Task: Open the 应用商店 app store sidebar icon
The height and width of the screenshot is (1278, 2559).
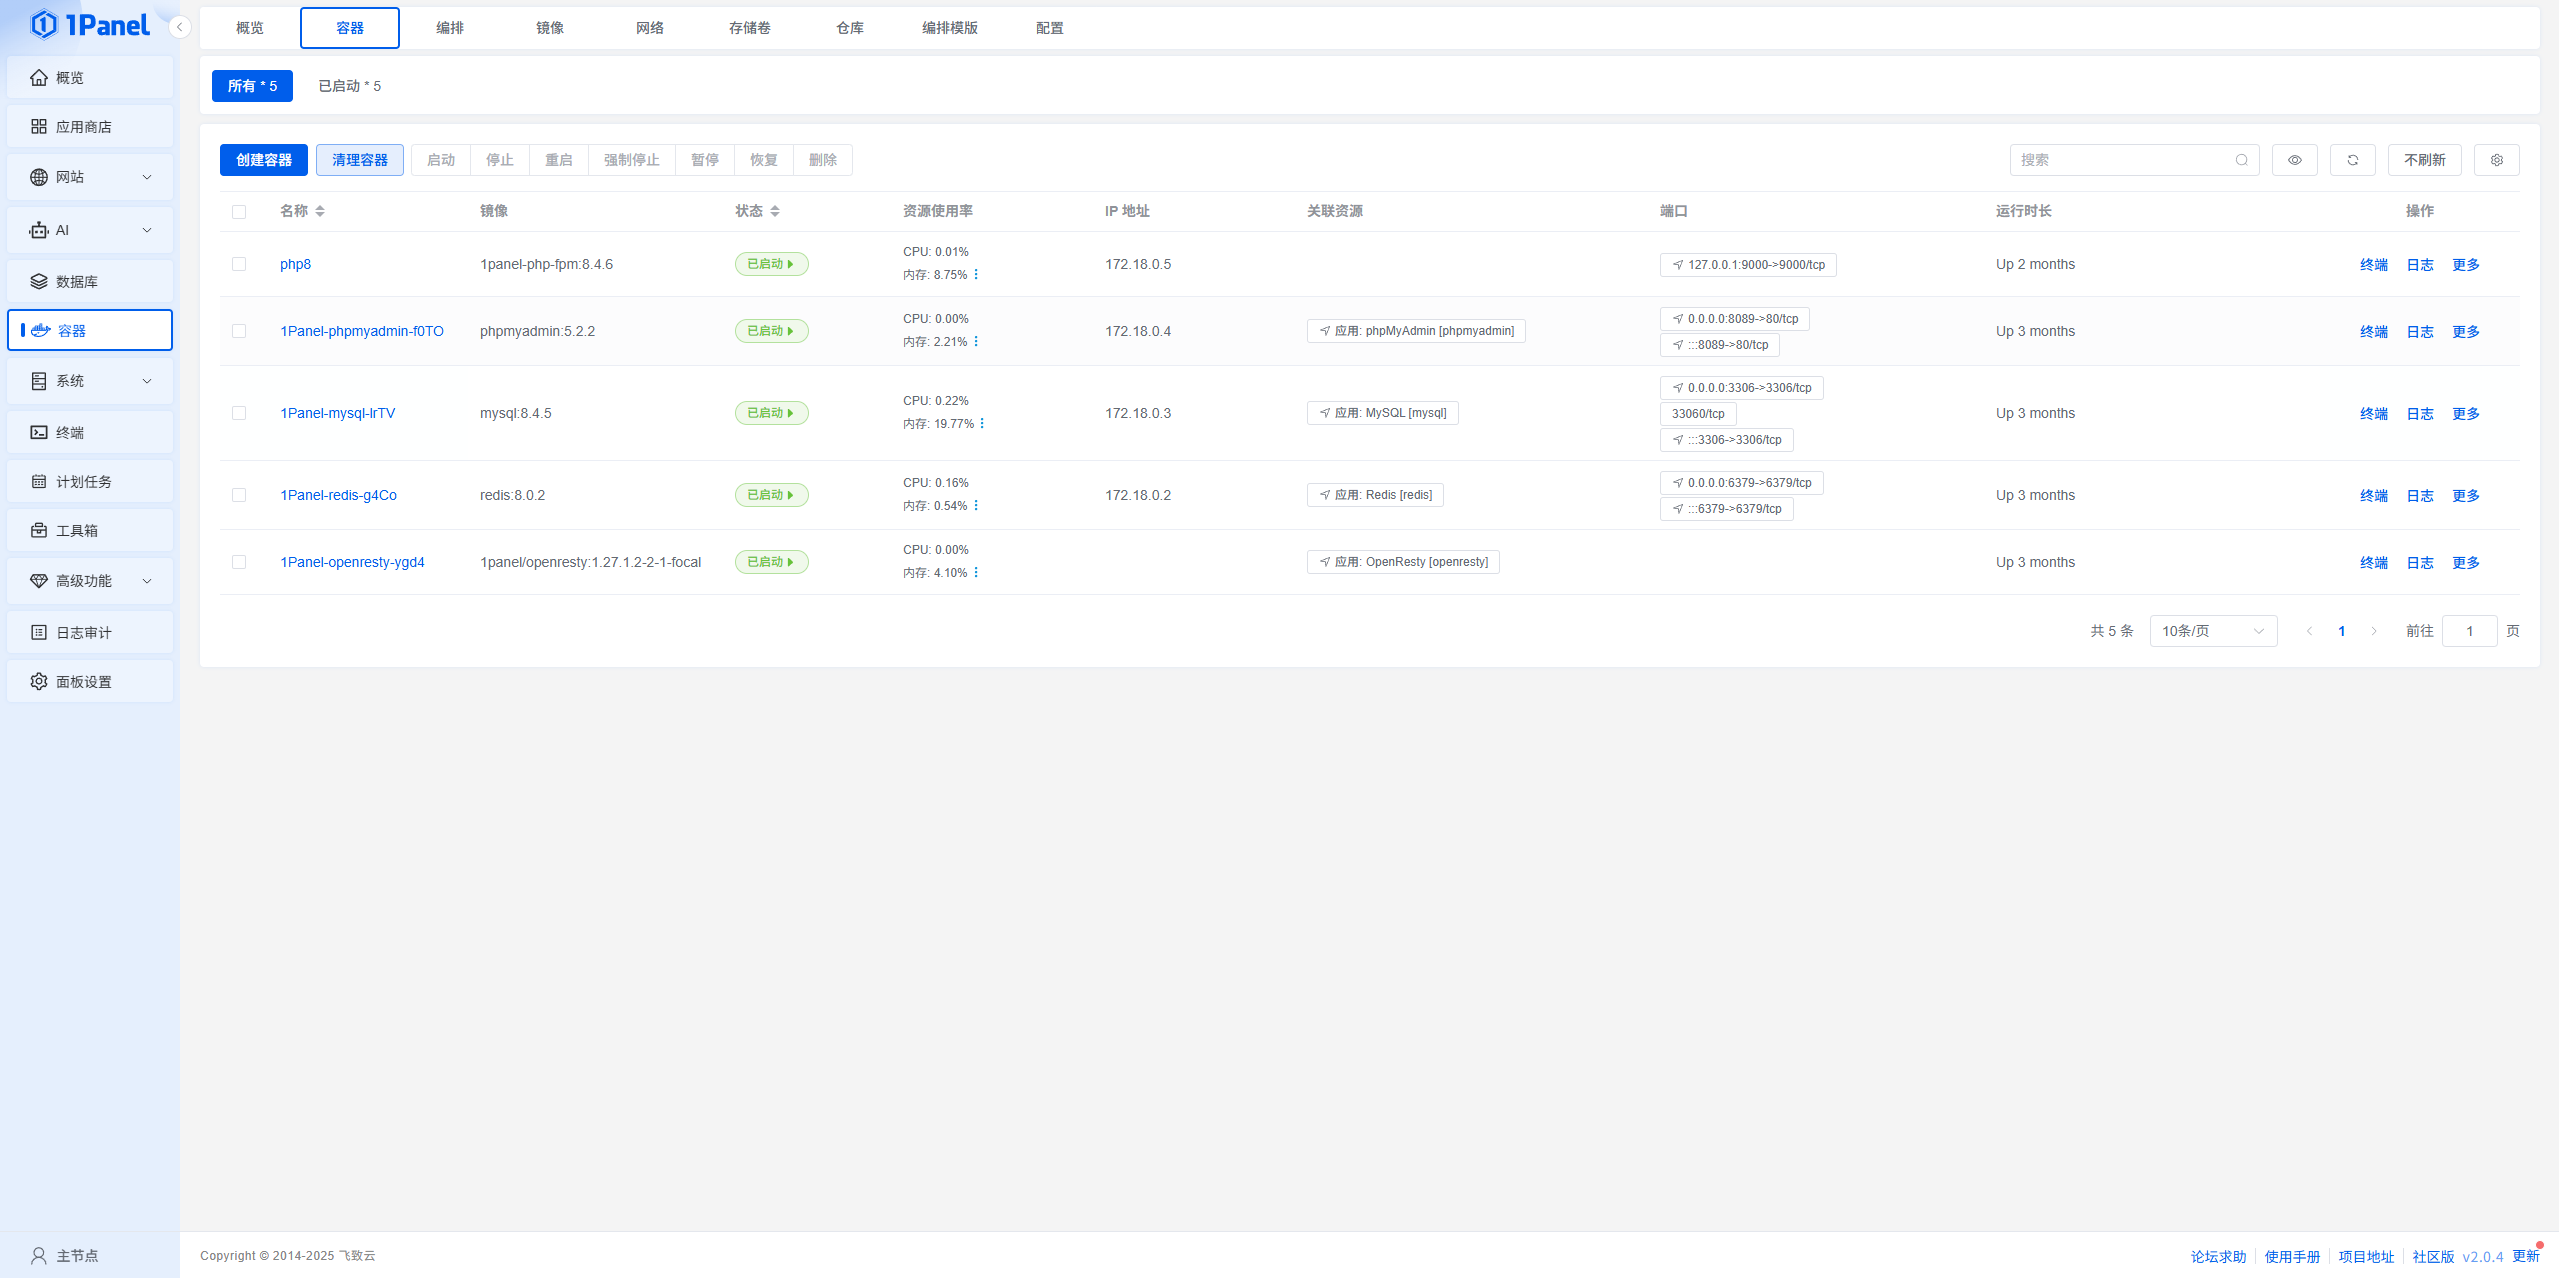Action: pyautogui.click(x=39, y=127)
